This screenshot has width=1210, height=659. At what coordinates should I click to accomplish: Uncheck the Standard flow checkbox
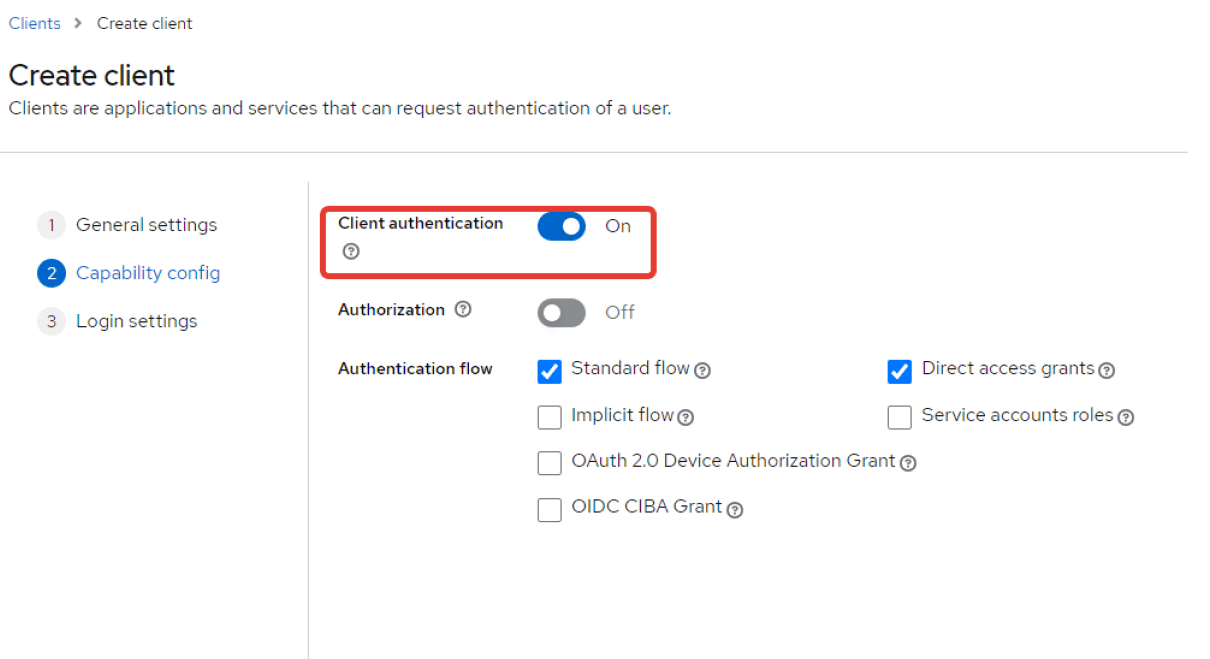point(549,372)
